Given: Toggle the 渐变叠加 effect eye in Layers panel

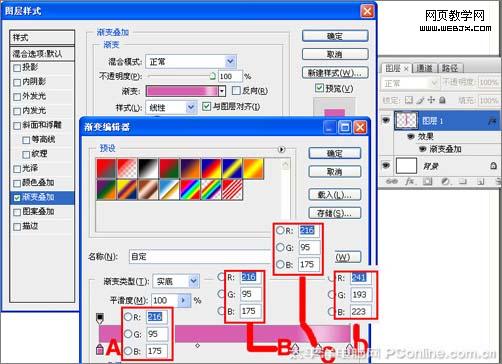Looking at the screenshot, I should (x=422, y=149).
